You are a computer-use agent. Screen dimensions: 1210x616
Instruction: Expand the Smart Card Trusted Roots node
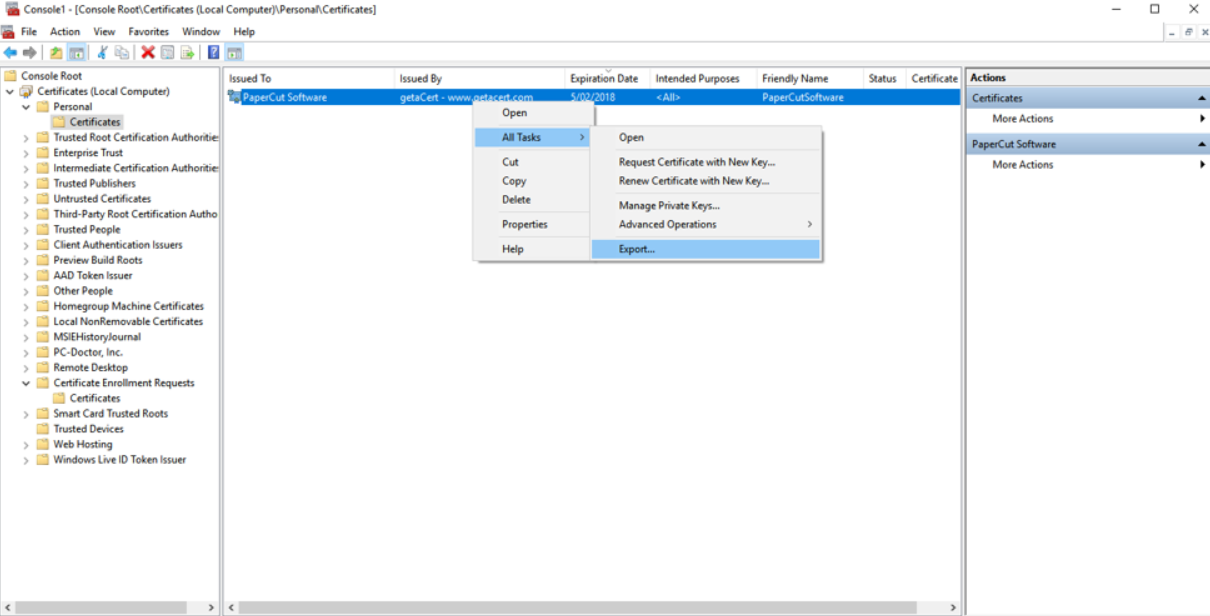(x=26, y=414)
